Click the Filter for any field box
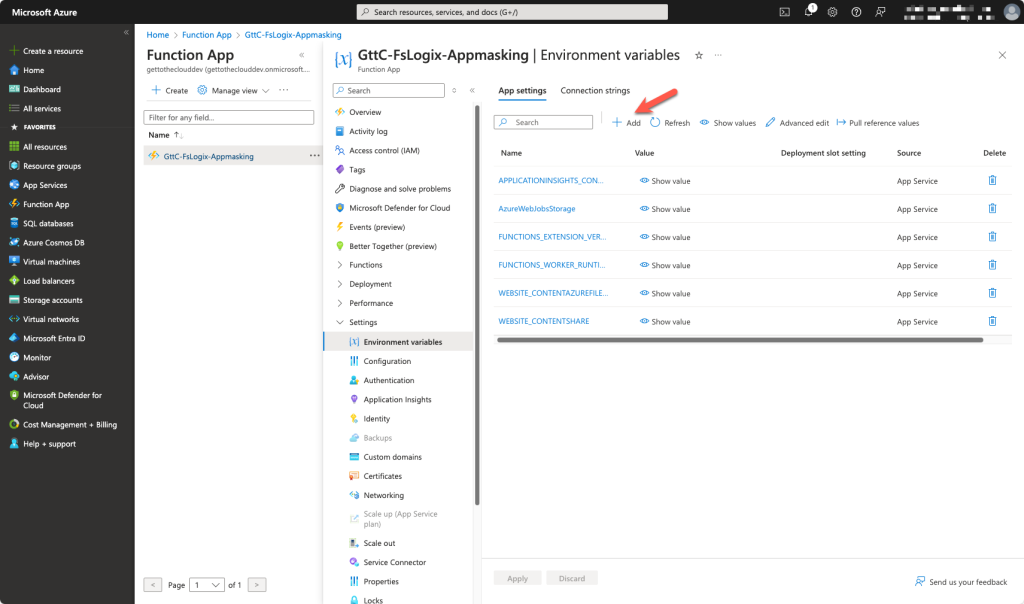This screenshot has height=604, width=1024. click(x=229, y=118)
